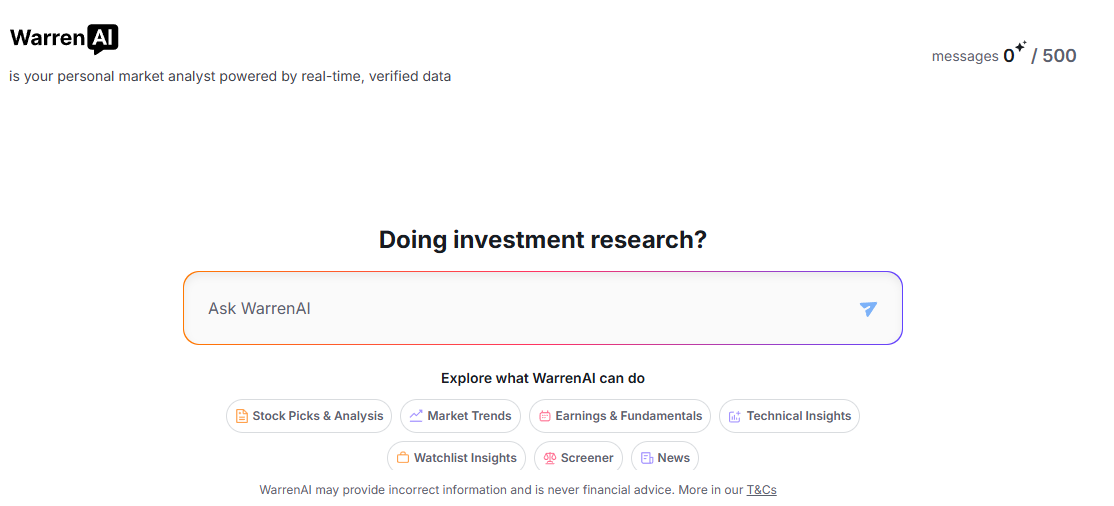This screenshot has width=1114, height=506.
Task: Select the Stock Picks & Analysis chip
Action: click(309, 416)
